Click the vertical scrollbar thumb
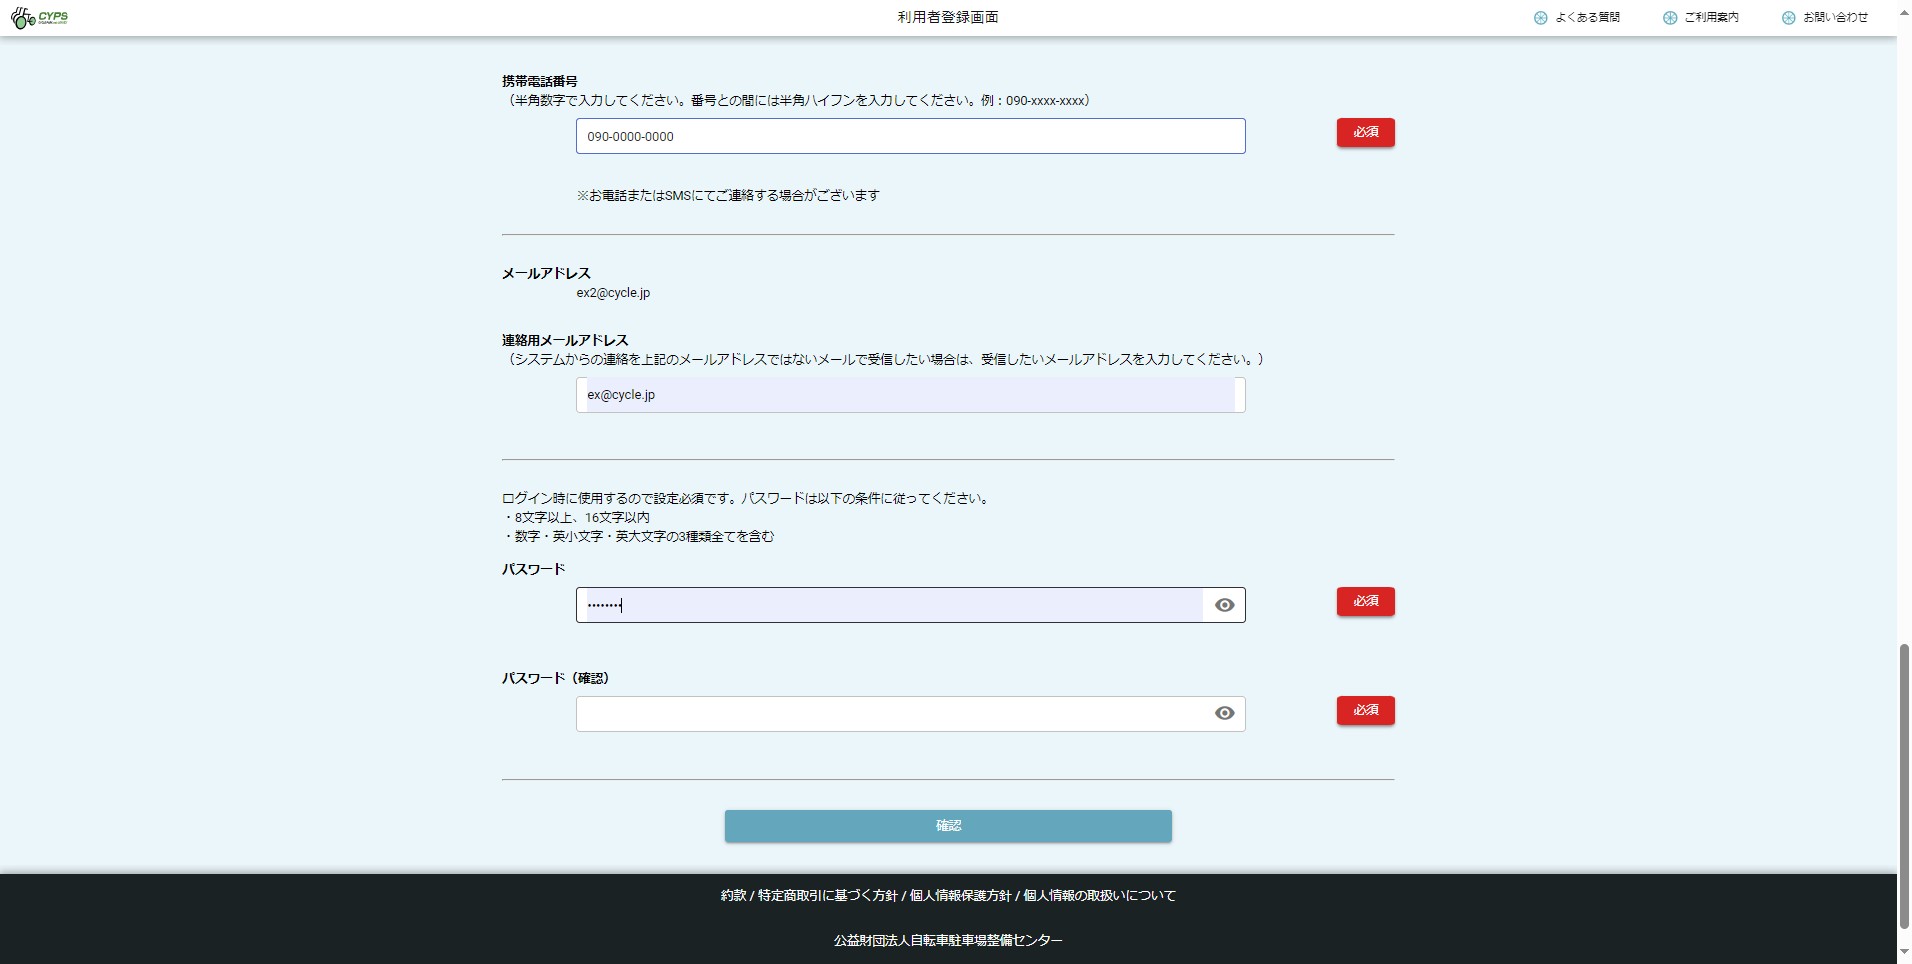This screenshot has width=1912, height=964. (x=1904, y=785)
